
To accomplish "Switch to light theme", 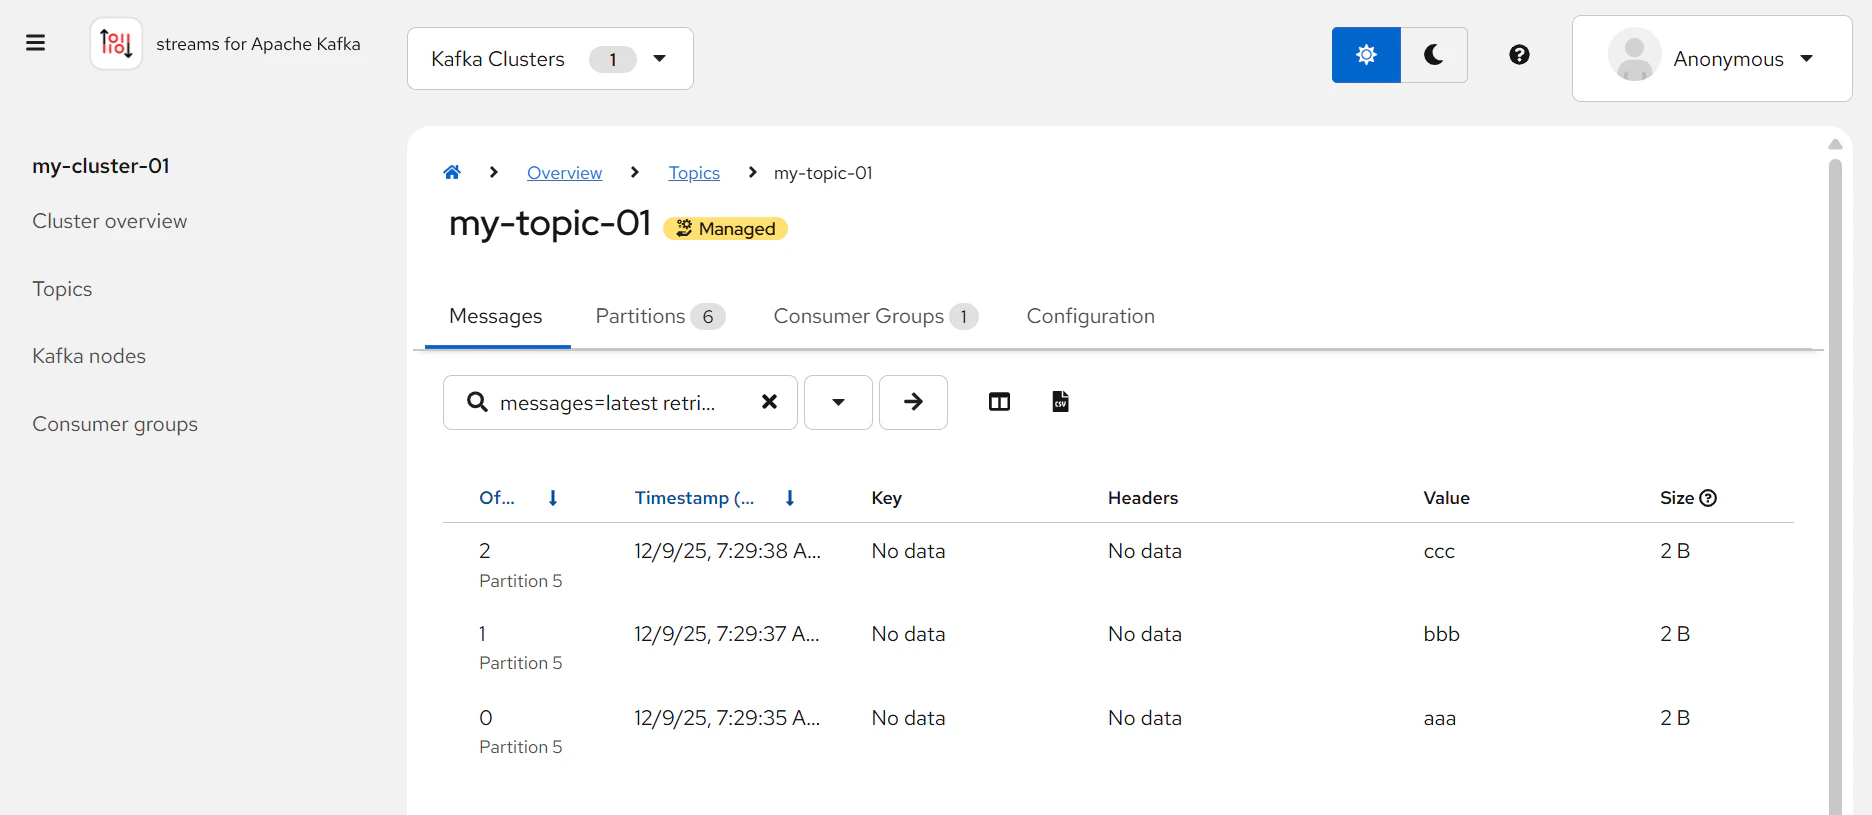I will [x=1366, y=55].
